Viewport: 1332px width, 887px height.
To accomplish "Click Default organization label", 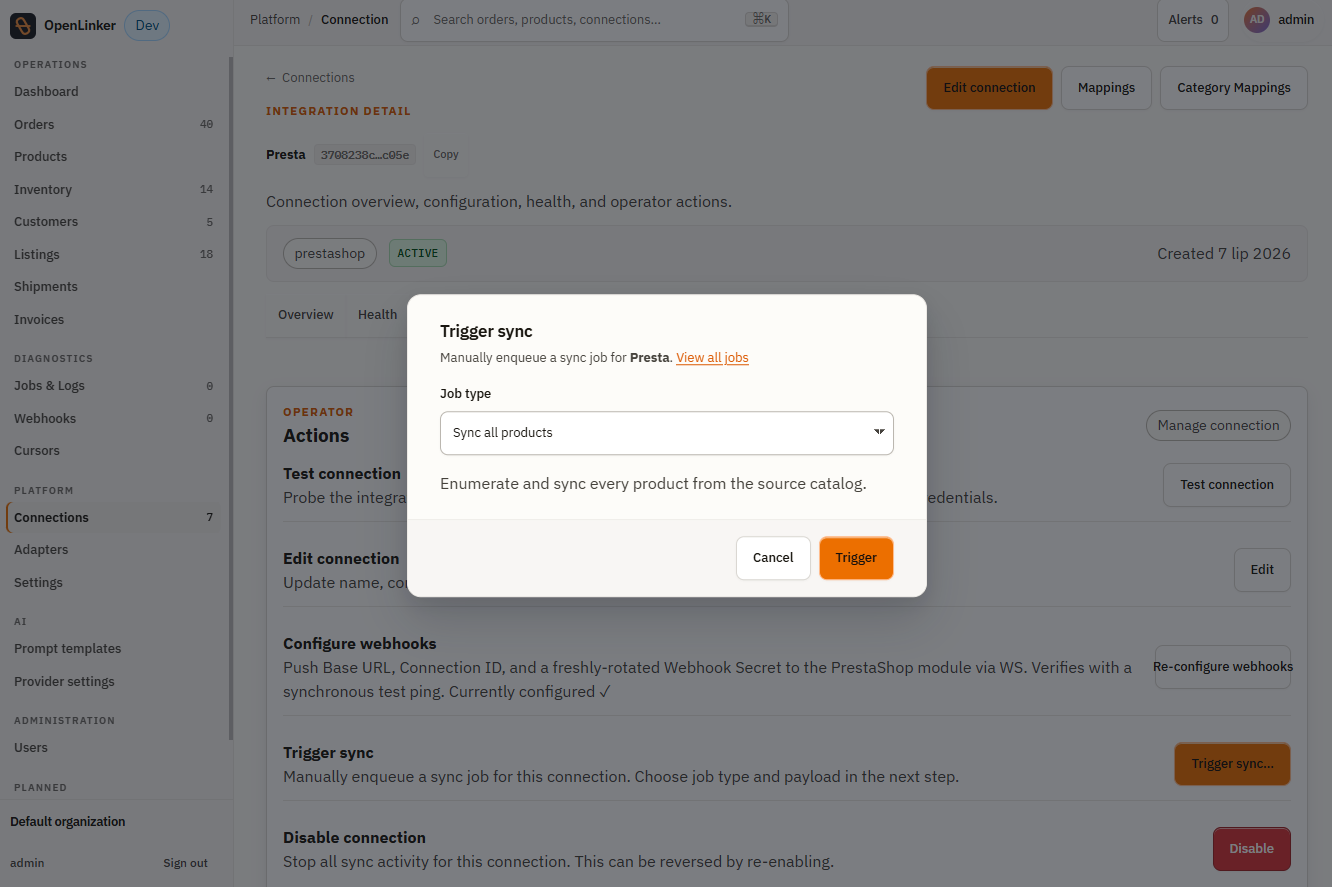I will (x=68, y=822).
